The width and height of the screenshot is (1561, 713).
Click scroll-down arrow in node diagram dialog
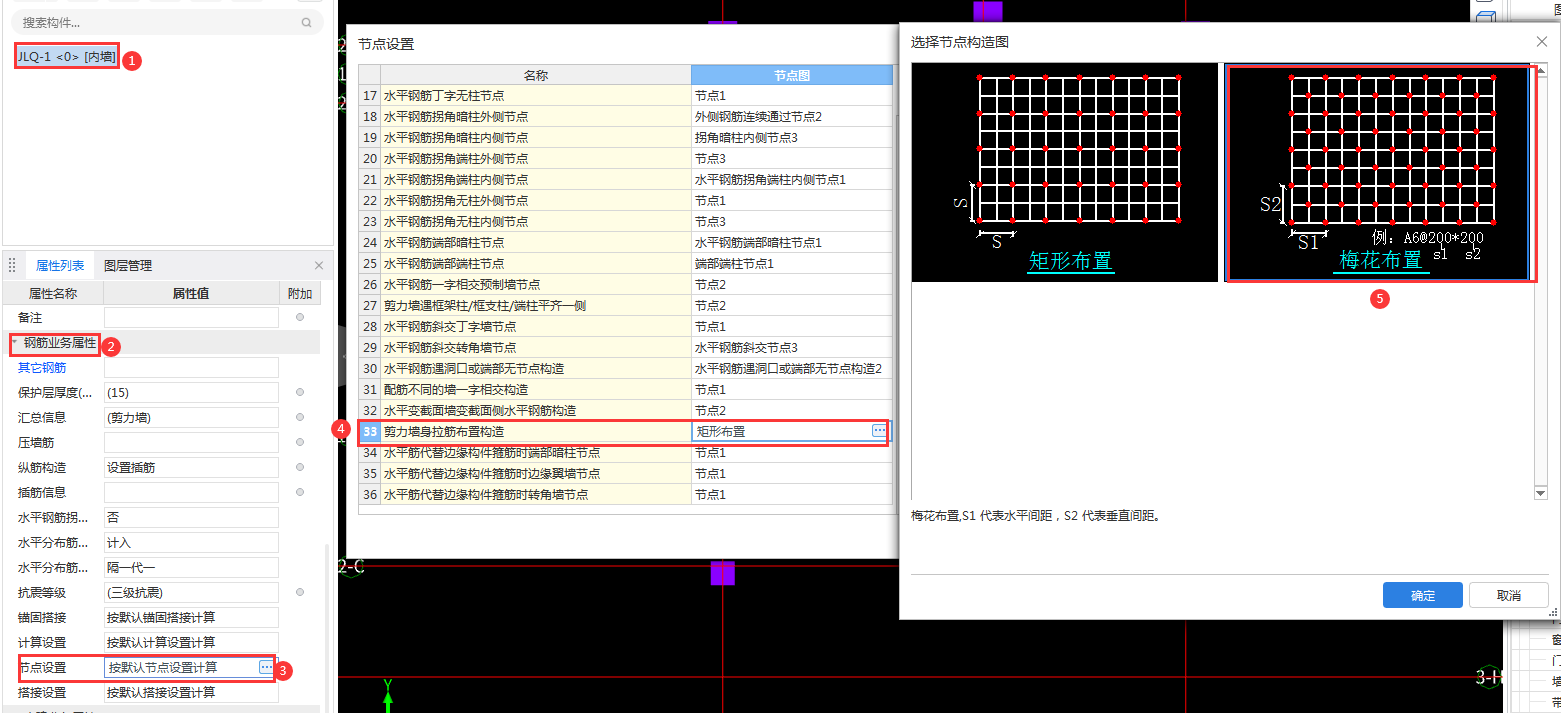pos(1542,493)
